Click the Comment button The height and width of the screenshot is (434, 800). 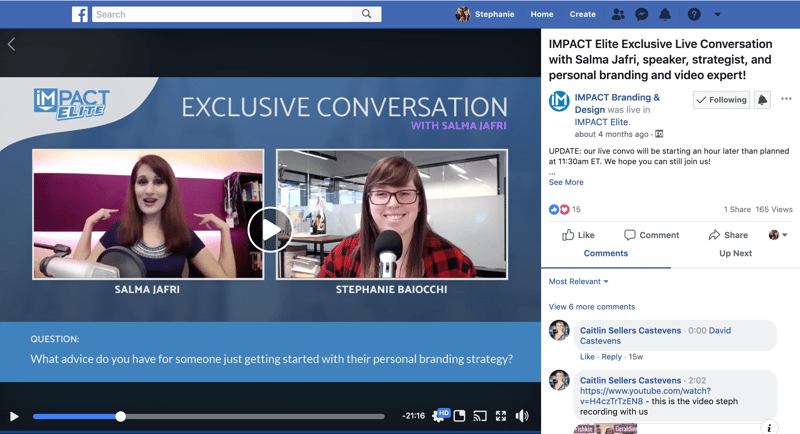[x=652, y=235]
